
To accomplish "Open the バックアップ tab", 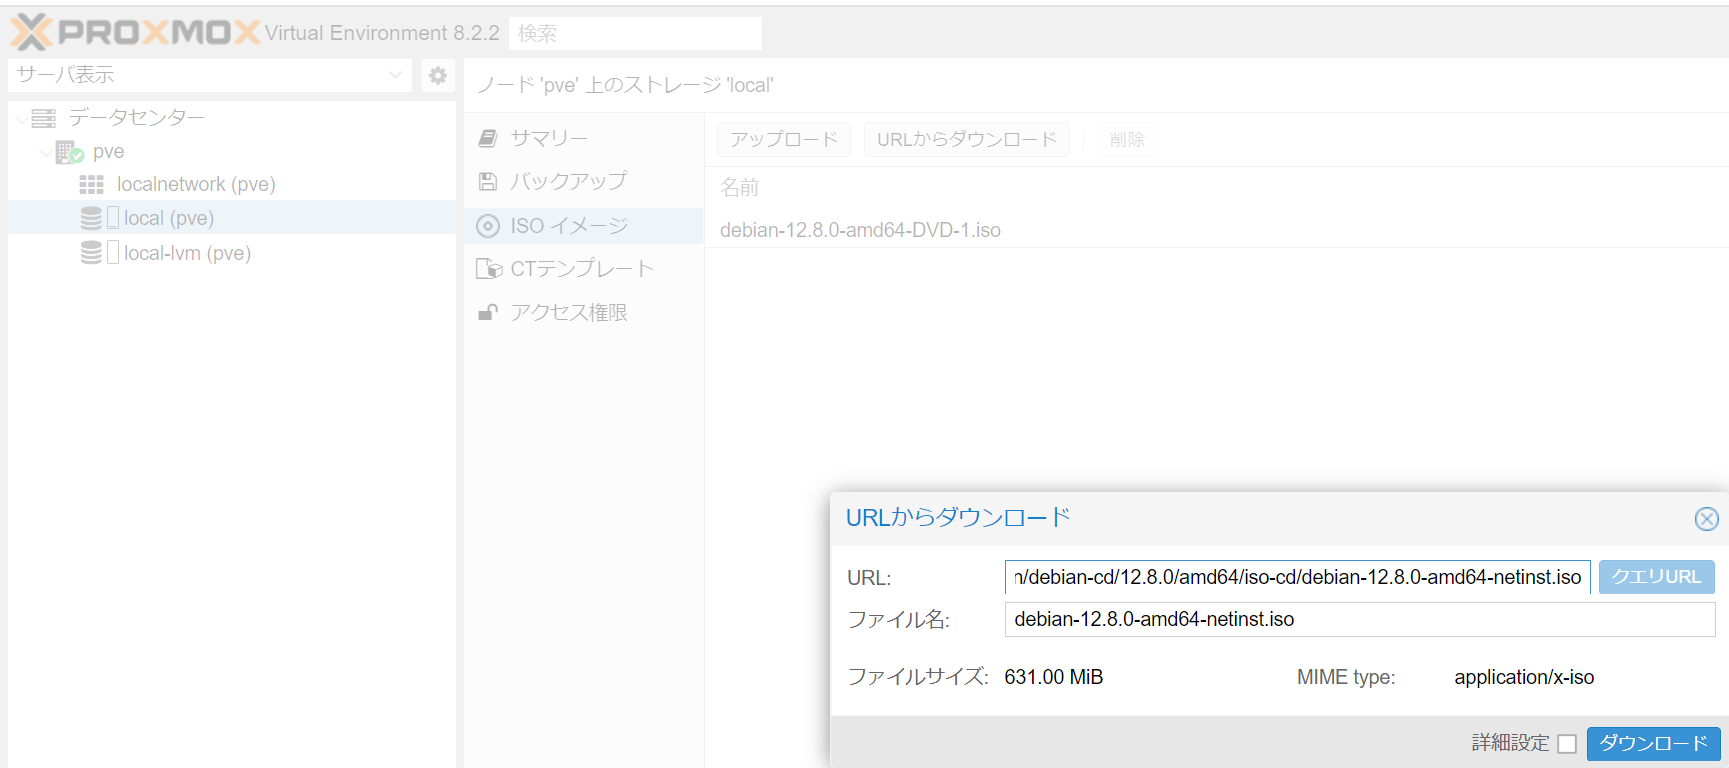I will point(584,181).
